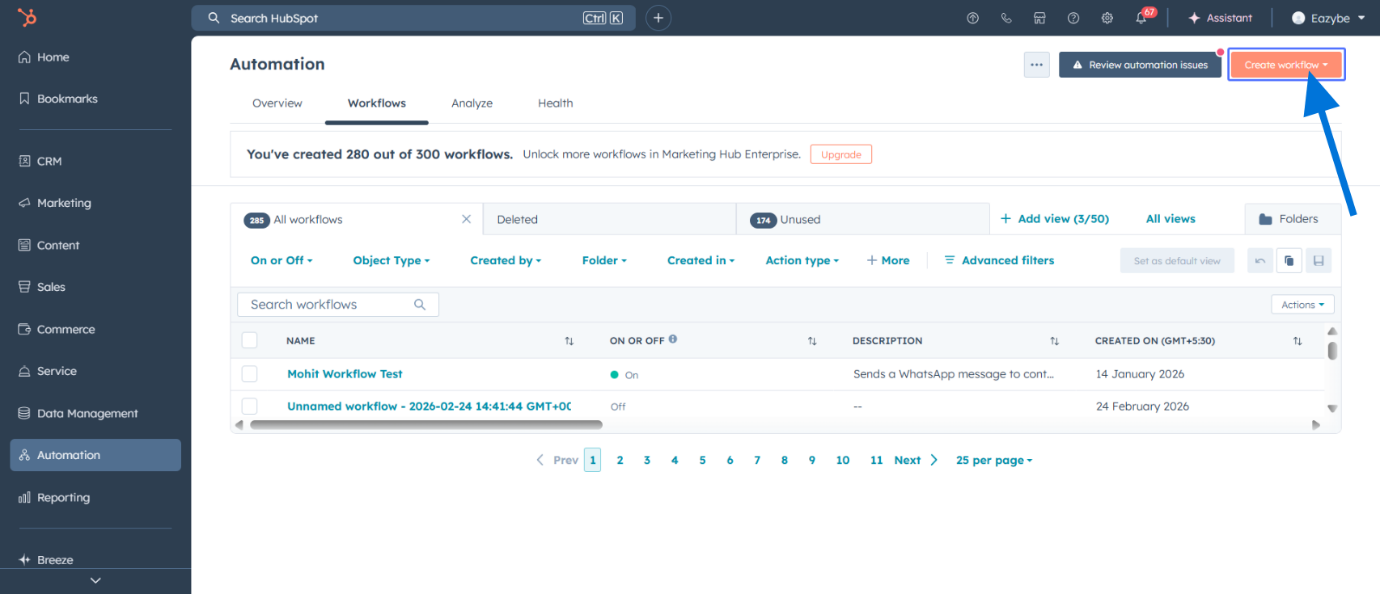Open the Created by filter dropdown
Screen dimensions: 1380x594
click(x=505, y=260)
